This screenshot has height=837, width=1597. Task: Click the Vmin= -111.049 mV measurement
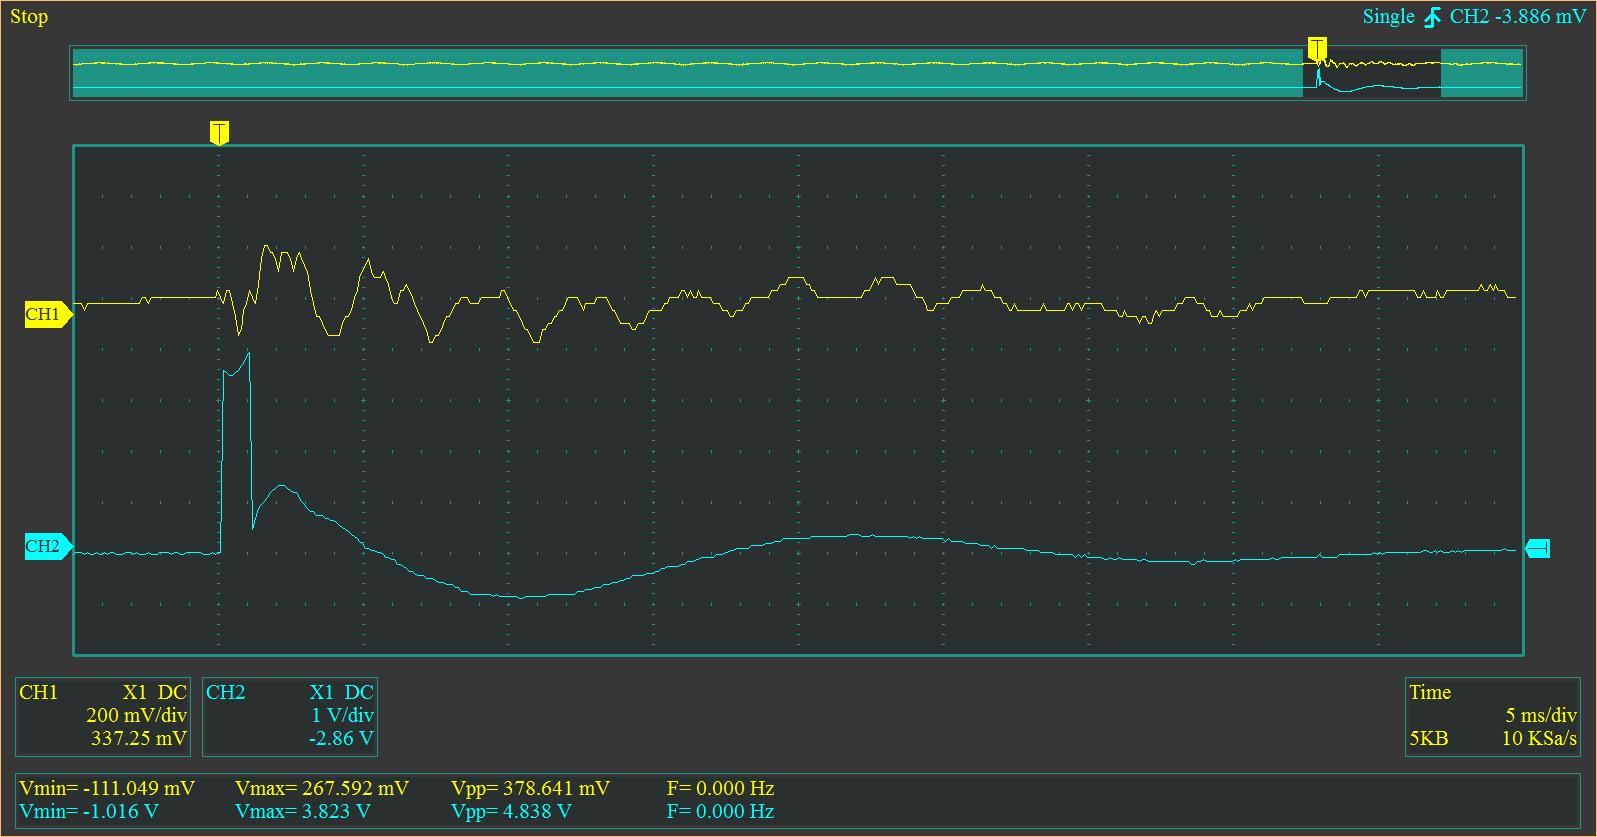[107, 788]
